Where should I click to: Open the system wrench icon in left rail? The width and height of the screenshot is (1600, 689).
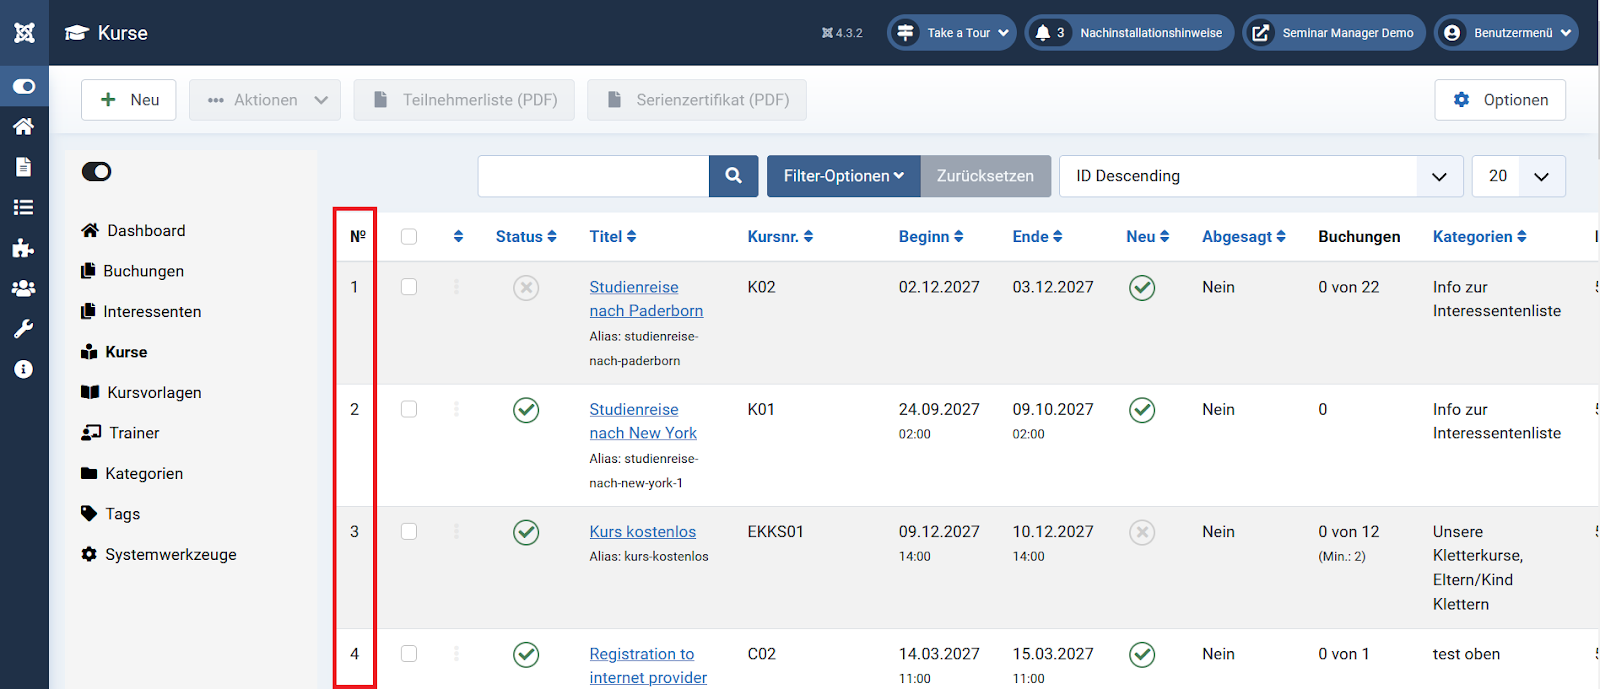[x=23, y=329]
